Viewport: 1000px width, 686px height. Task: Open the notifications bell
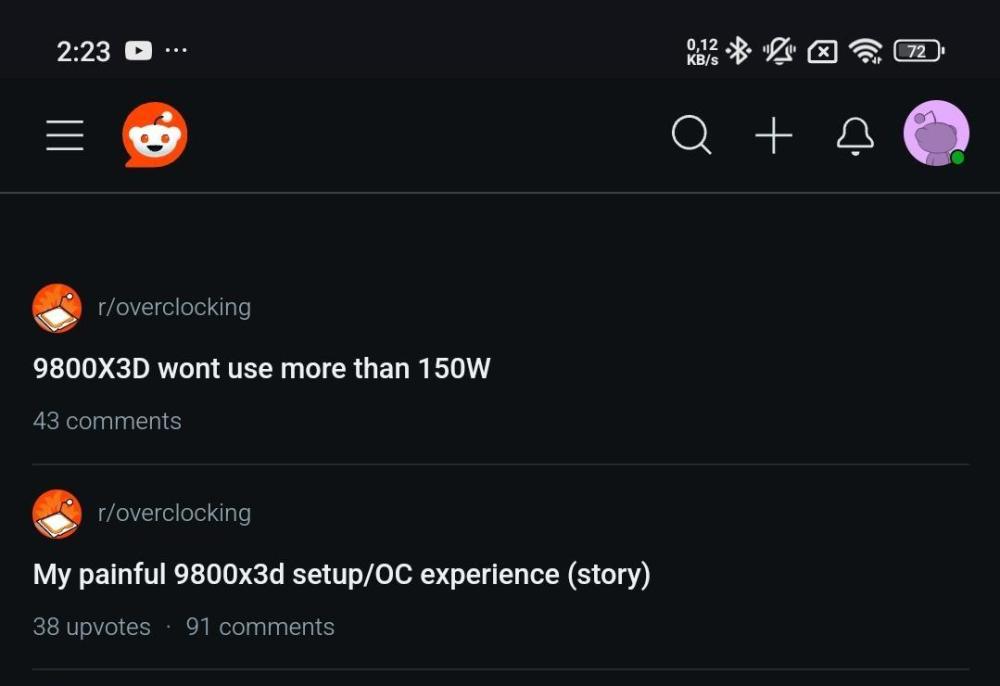[x=855, y=134]
